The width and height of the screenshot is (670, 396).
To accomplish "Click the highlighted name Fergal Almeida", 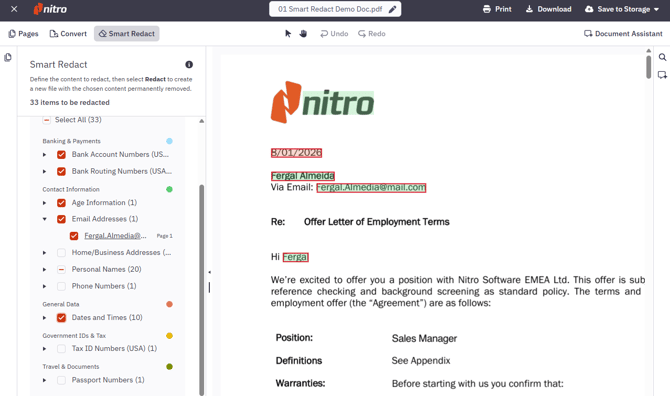I will [303, 176].
